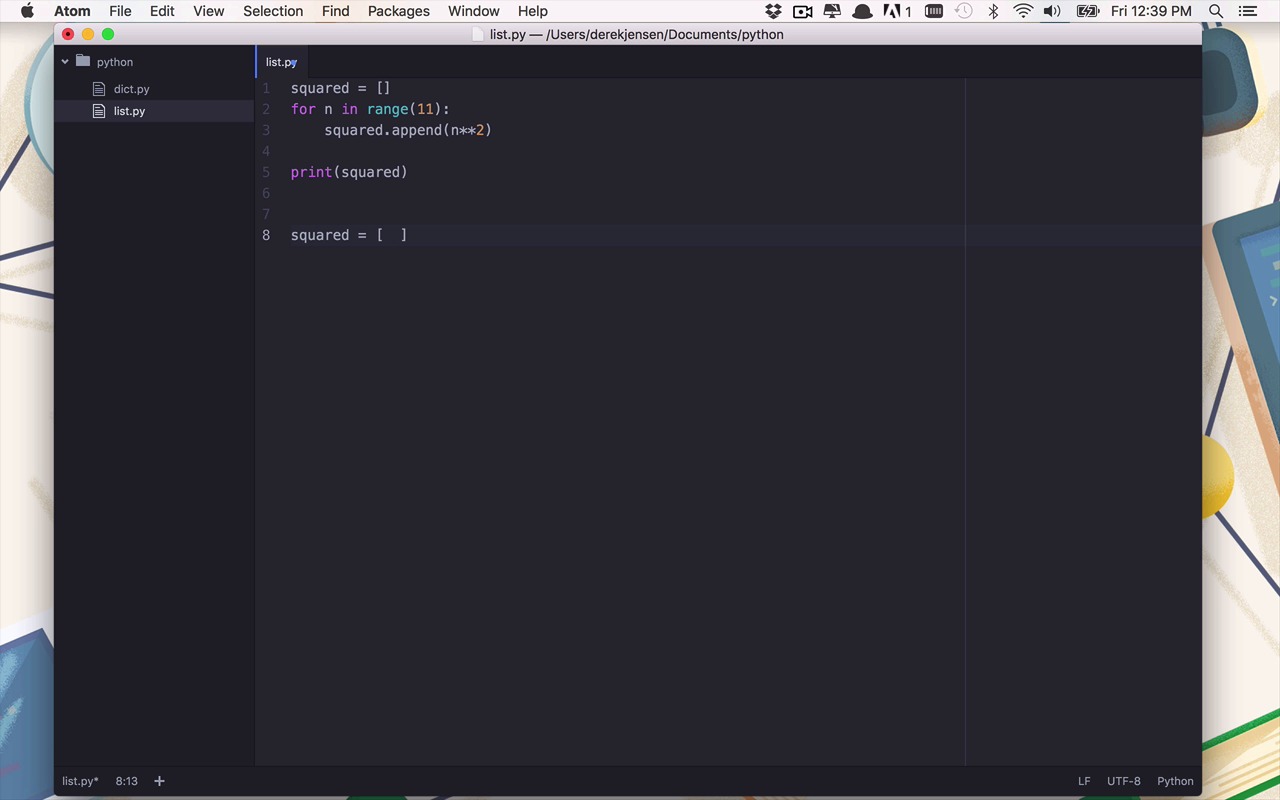Open Bluetooth menu
This screenshot has height=800, width=1280.
pos(993,11)
